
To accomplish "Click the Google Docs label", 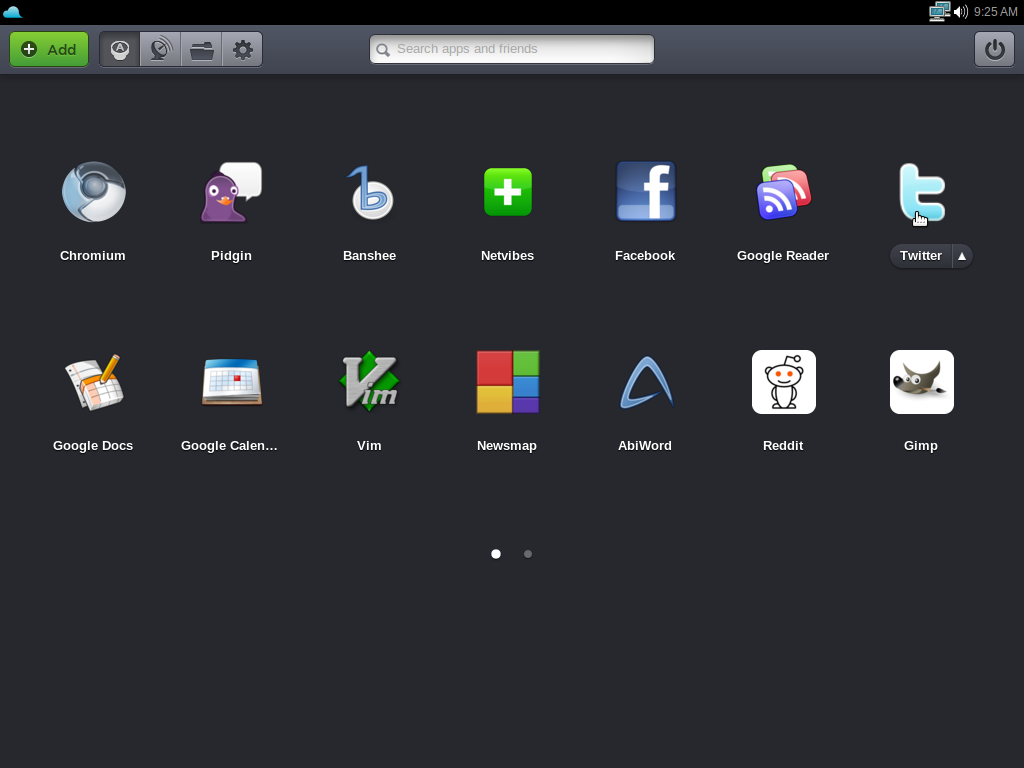I will [93, 446].
